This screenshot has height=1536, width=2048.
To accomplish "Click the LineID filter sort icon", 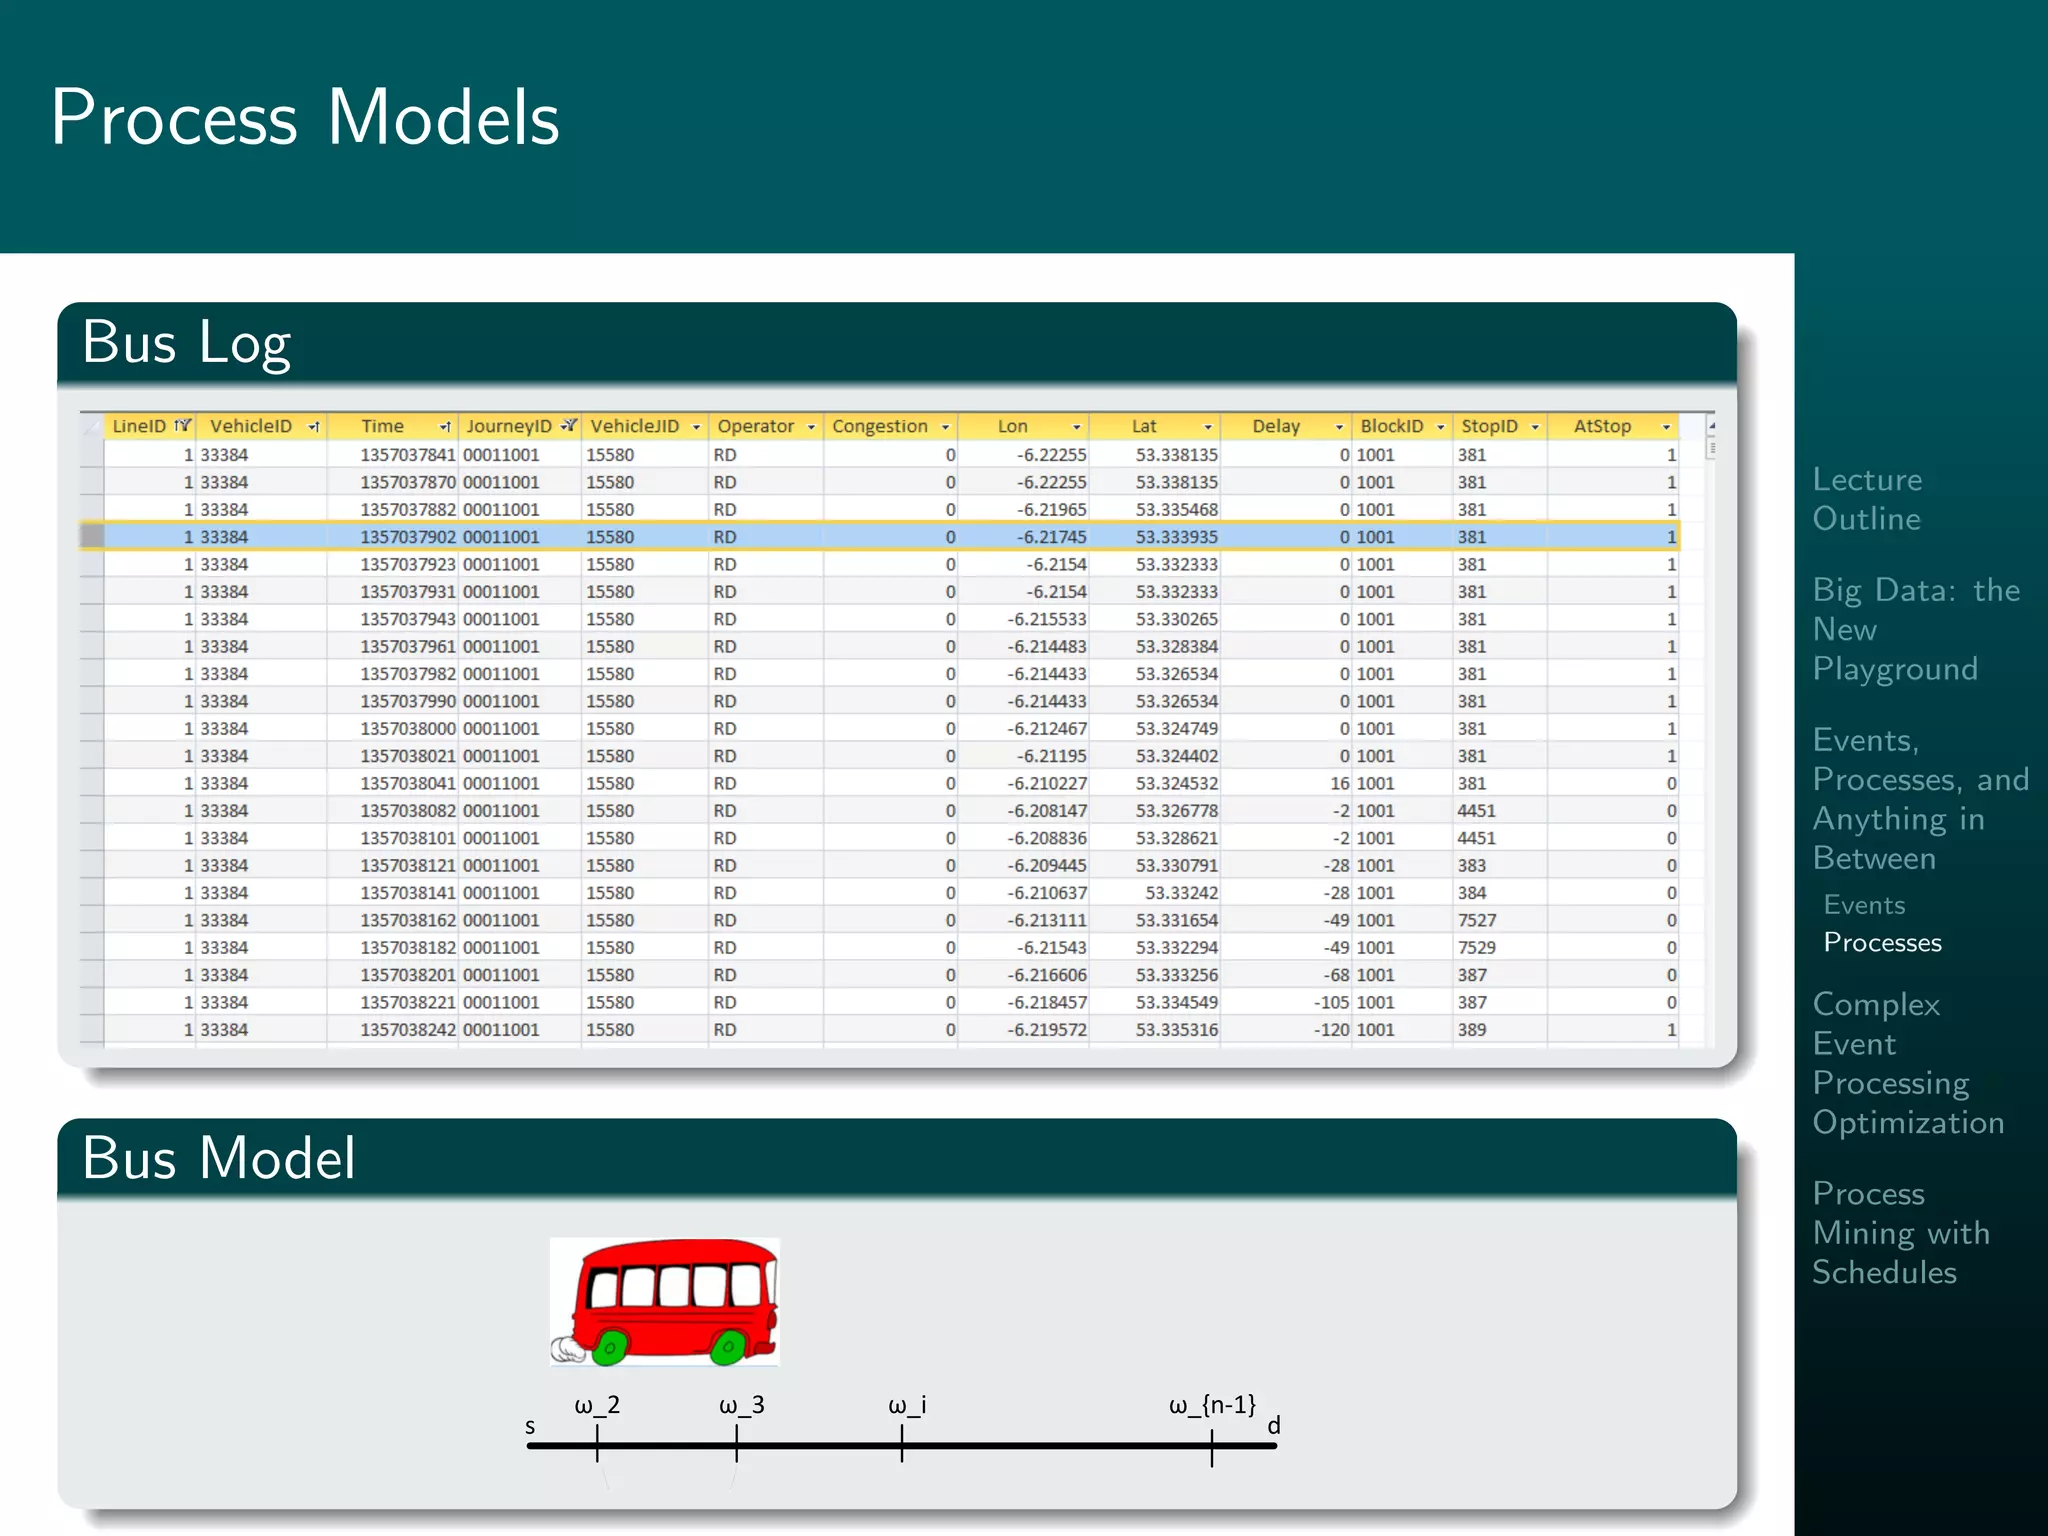I will click(x=182, y=426).
